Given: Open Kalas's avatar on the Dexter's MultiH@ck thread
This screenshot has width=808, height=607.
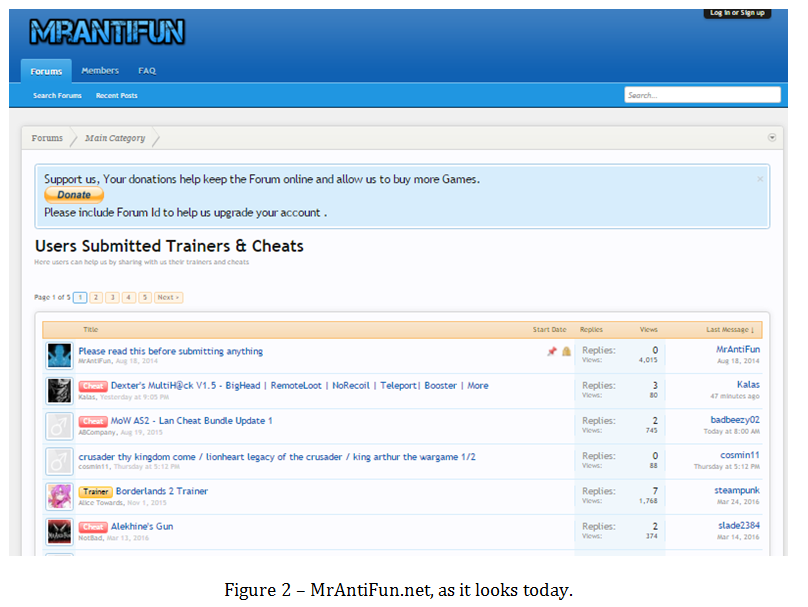Looking at the screenshot, I should [x=59, y=391].
